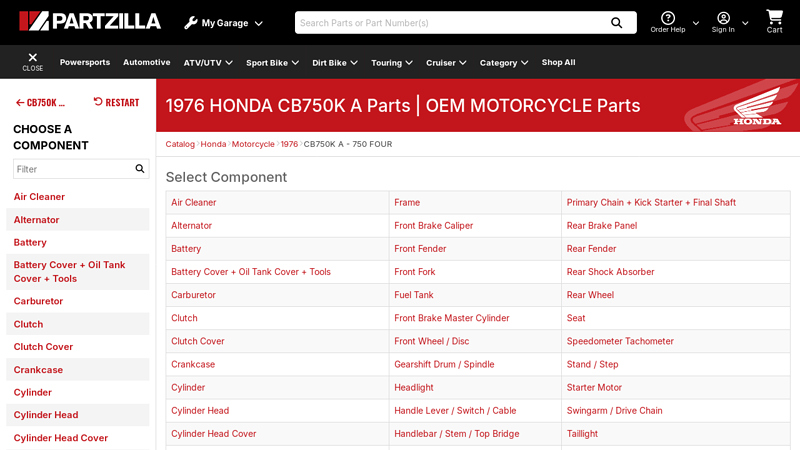Open Front Fender component
800x450 pixels.
point(420,248)
